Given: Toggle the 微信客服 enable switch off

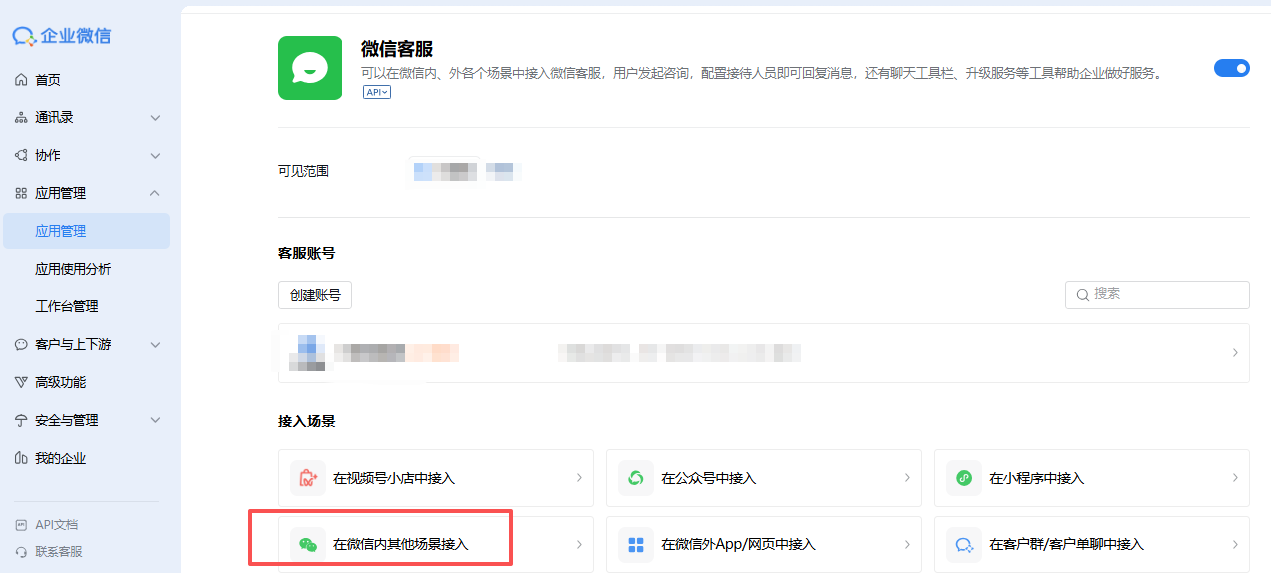Looking at the screenshot, I should tap(1231, 68).
